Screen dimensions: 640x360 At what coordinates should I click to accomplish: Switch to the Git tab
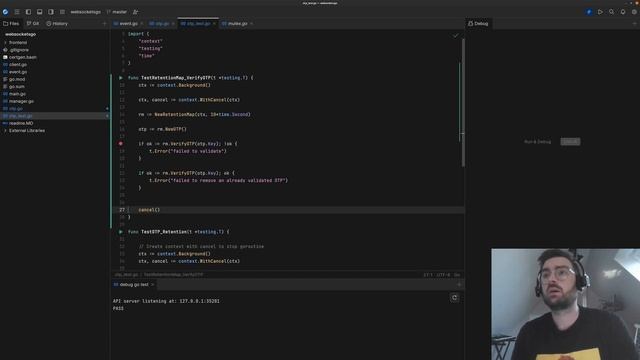coord(33,24)
